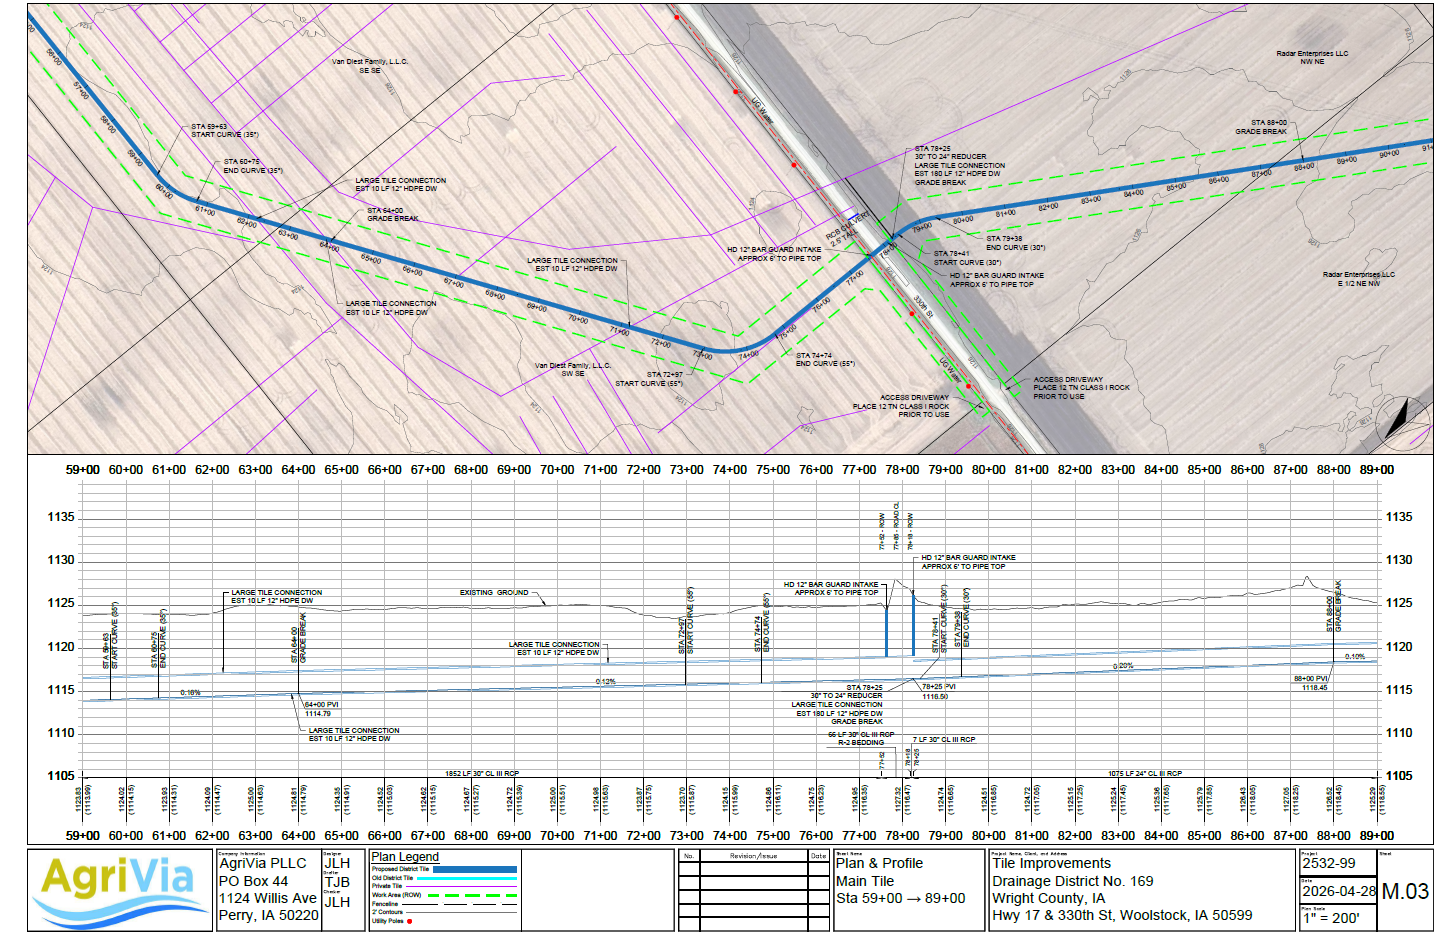Click the 88+00 PVI 1118.45 profile label
The image size is (1441, 933).
(x=1311, y=683)
